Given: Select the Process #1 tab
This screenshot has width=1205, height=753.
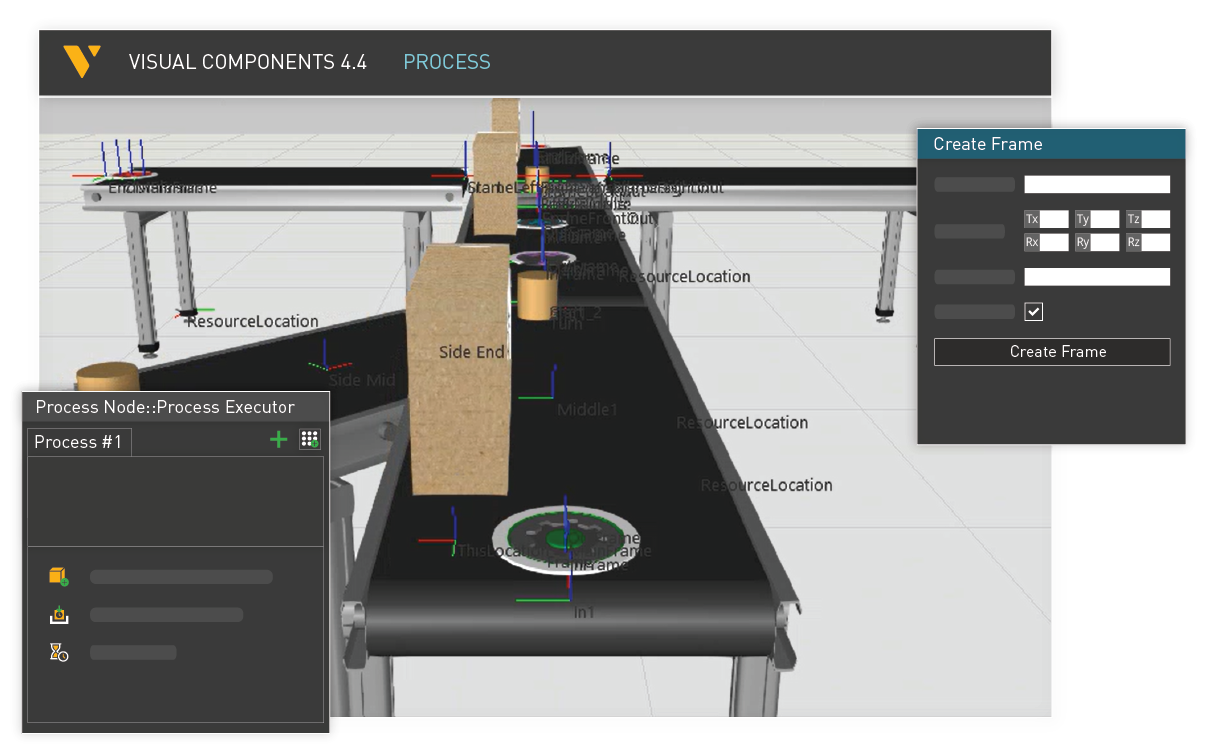Looking at the screenshot, I should [78, 442].
